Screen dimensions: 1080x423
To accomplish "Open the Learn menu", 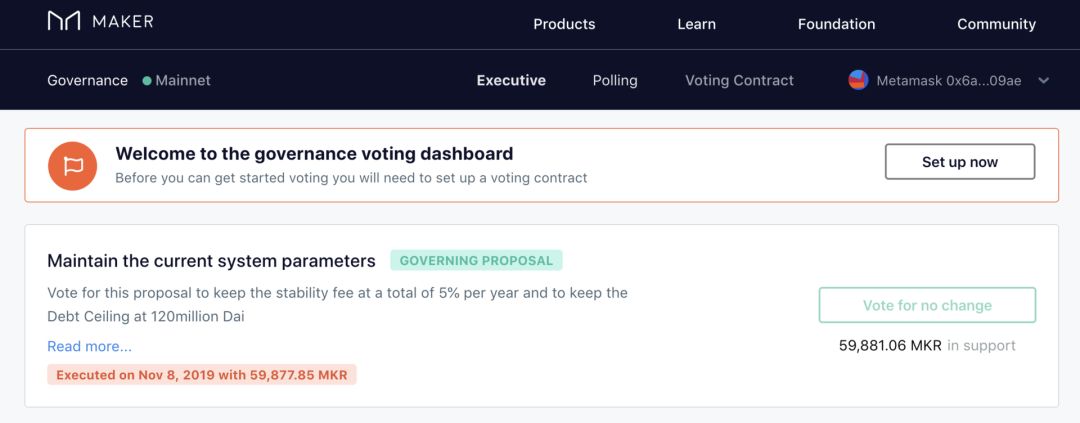I will coord(696,24).
